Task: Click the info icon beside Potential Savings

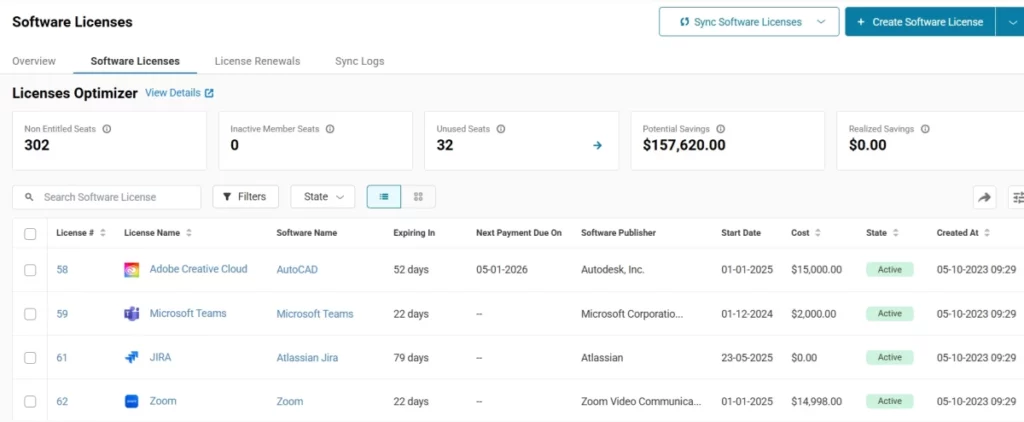Action: coord(720,129)
